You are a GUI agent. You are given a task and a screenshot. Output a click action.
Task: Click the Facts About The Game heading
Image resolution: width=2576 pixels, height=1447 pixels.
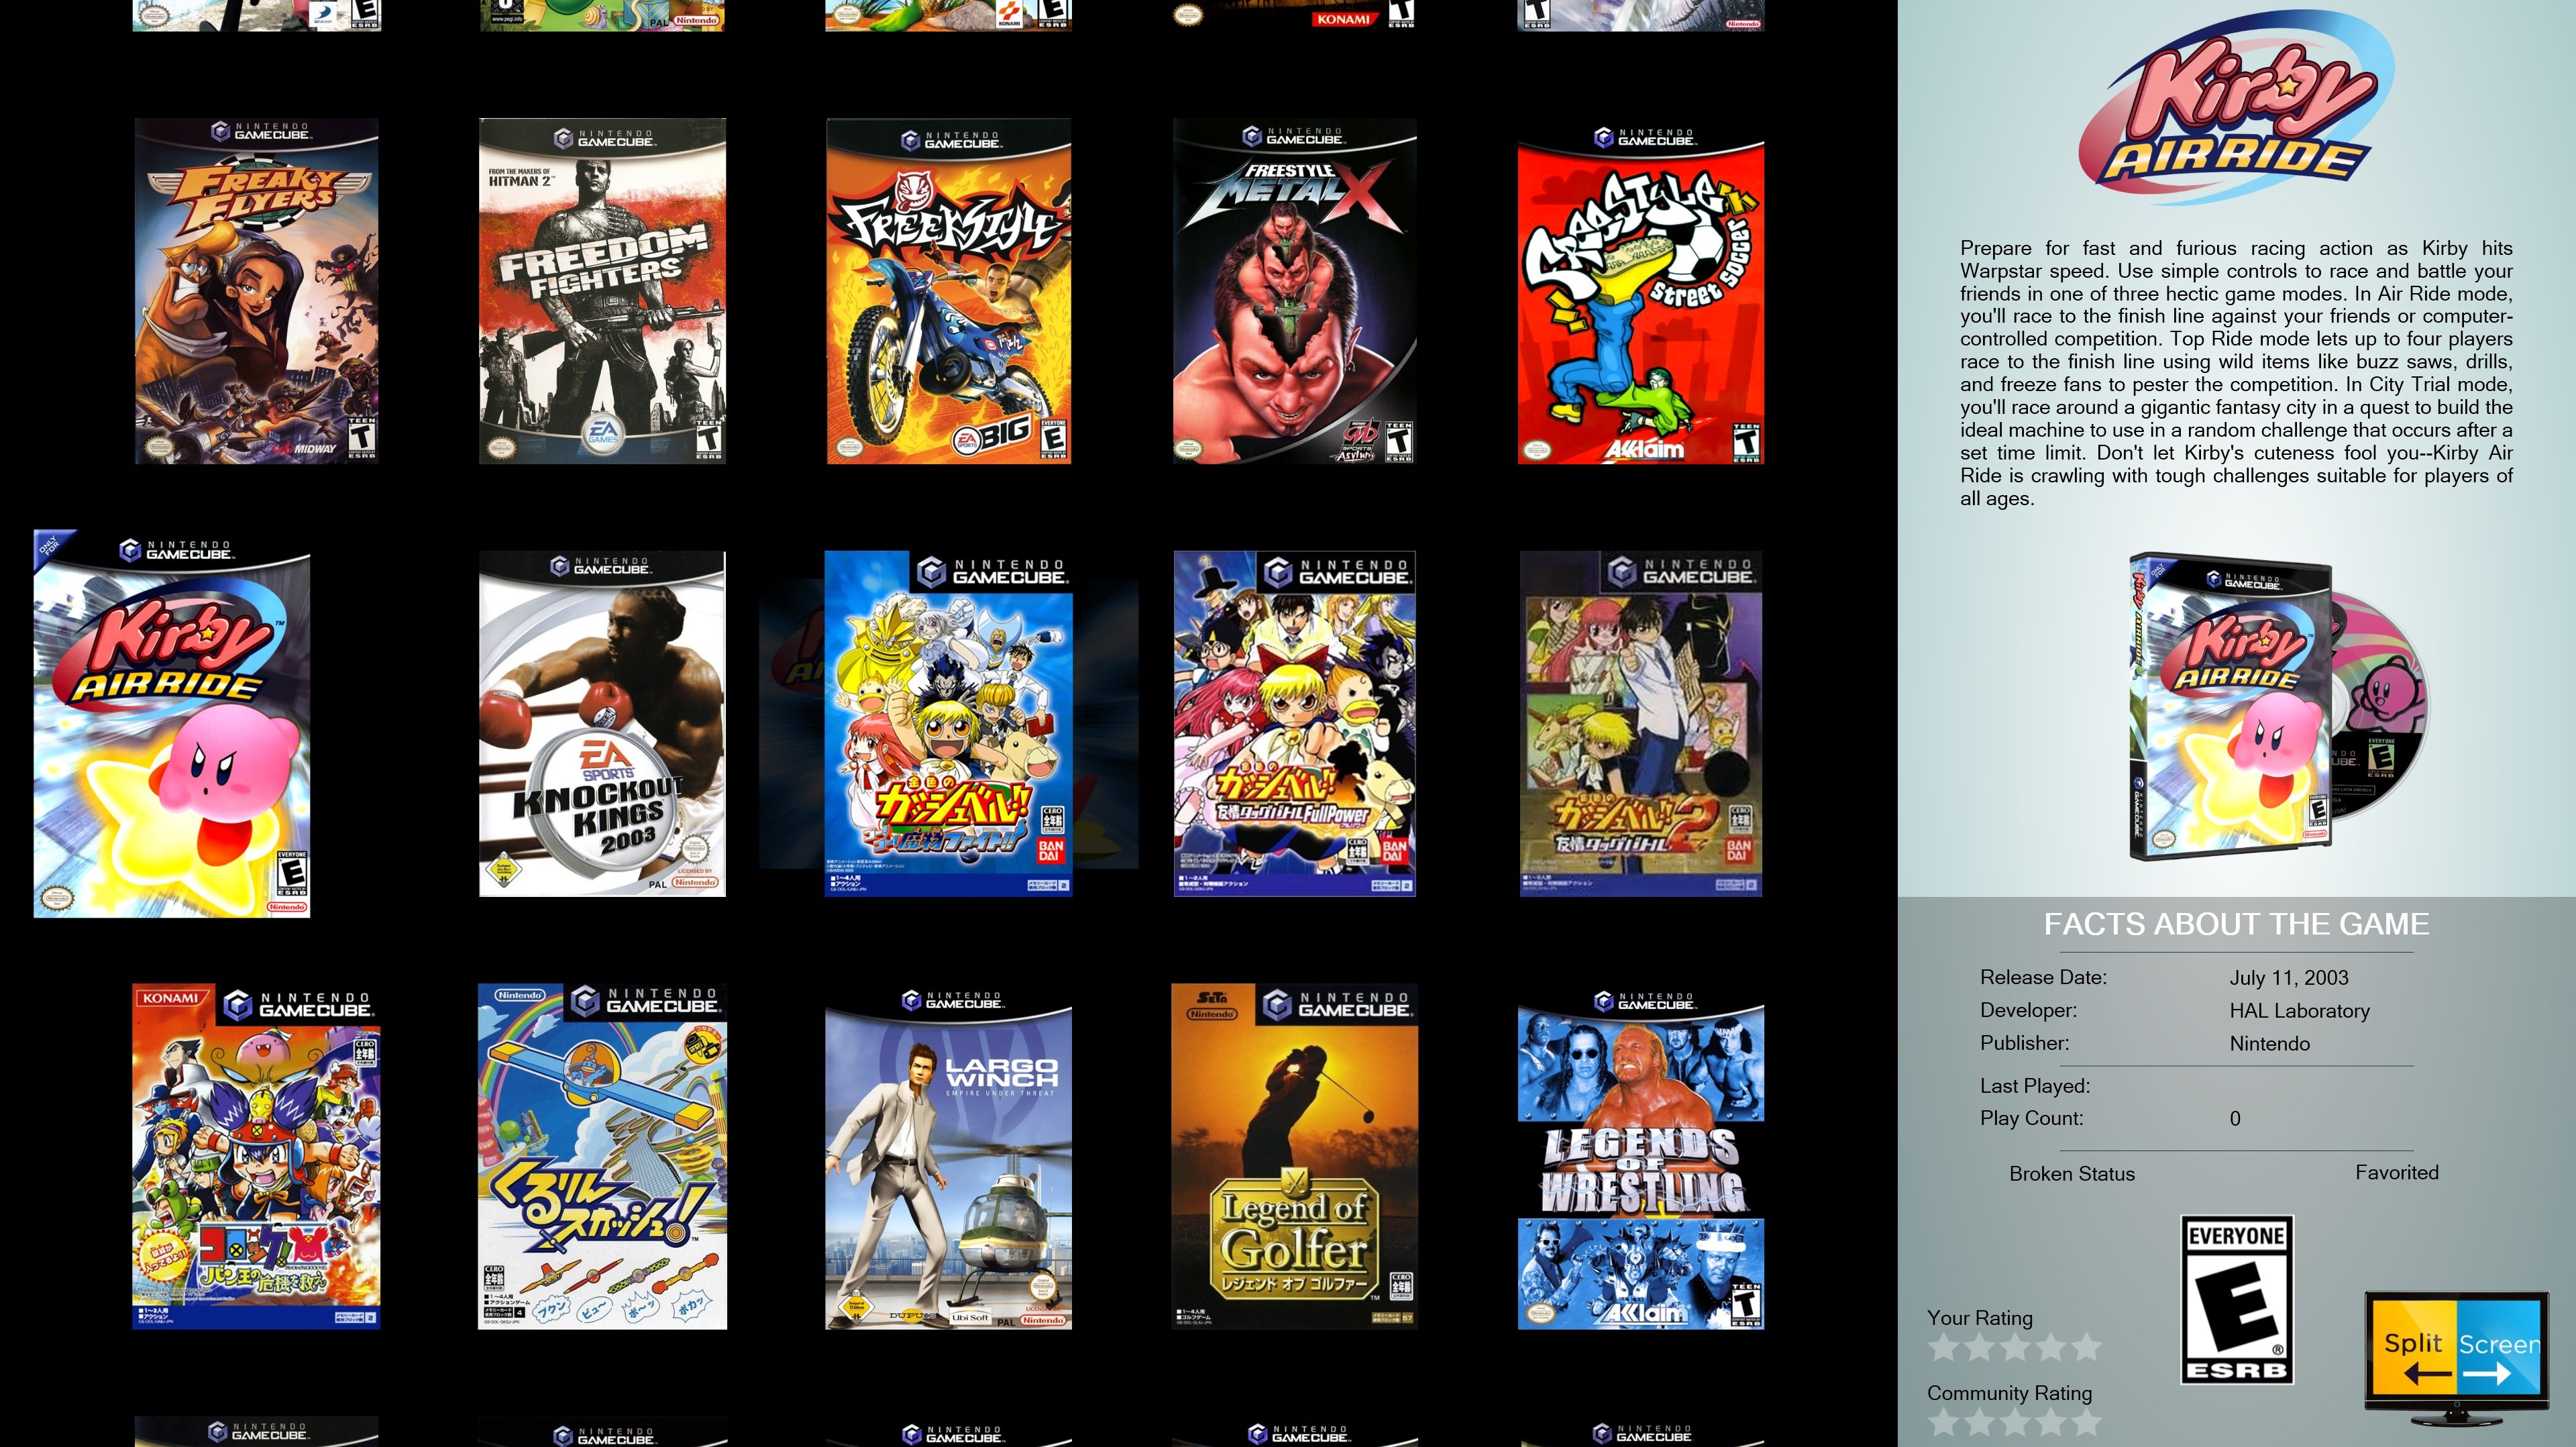[x=2237, y=924]
